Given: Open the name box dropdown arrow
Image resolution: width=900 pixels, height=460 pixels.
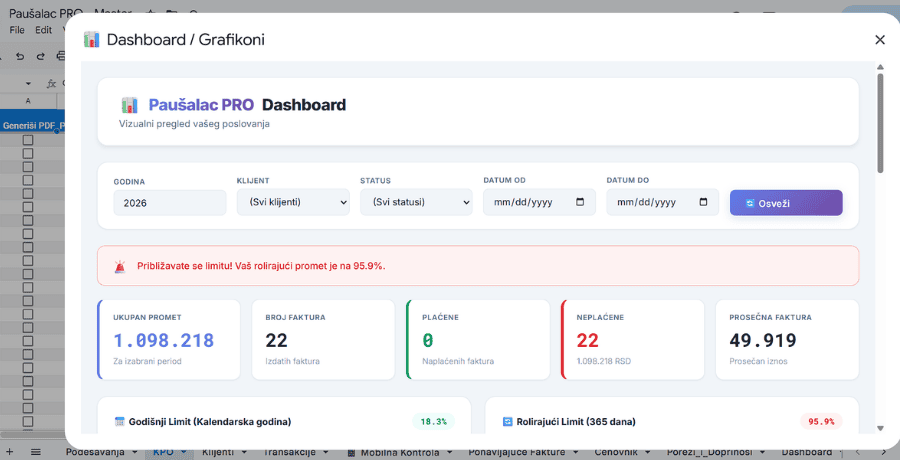Looking at the screenshot, I should [28, 84].
